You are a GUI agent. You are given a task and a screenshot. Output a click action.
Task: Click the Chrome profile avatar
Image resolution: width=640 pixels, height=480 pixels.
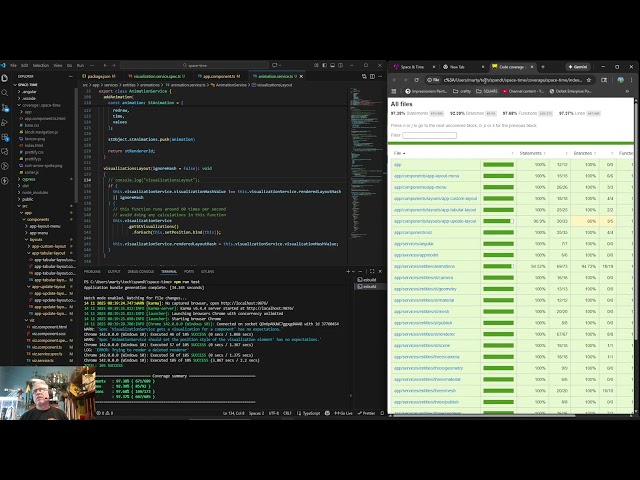click(621, 80)
